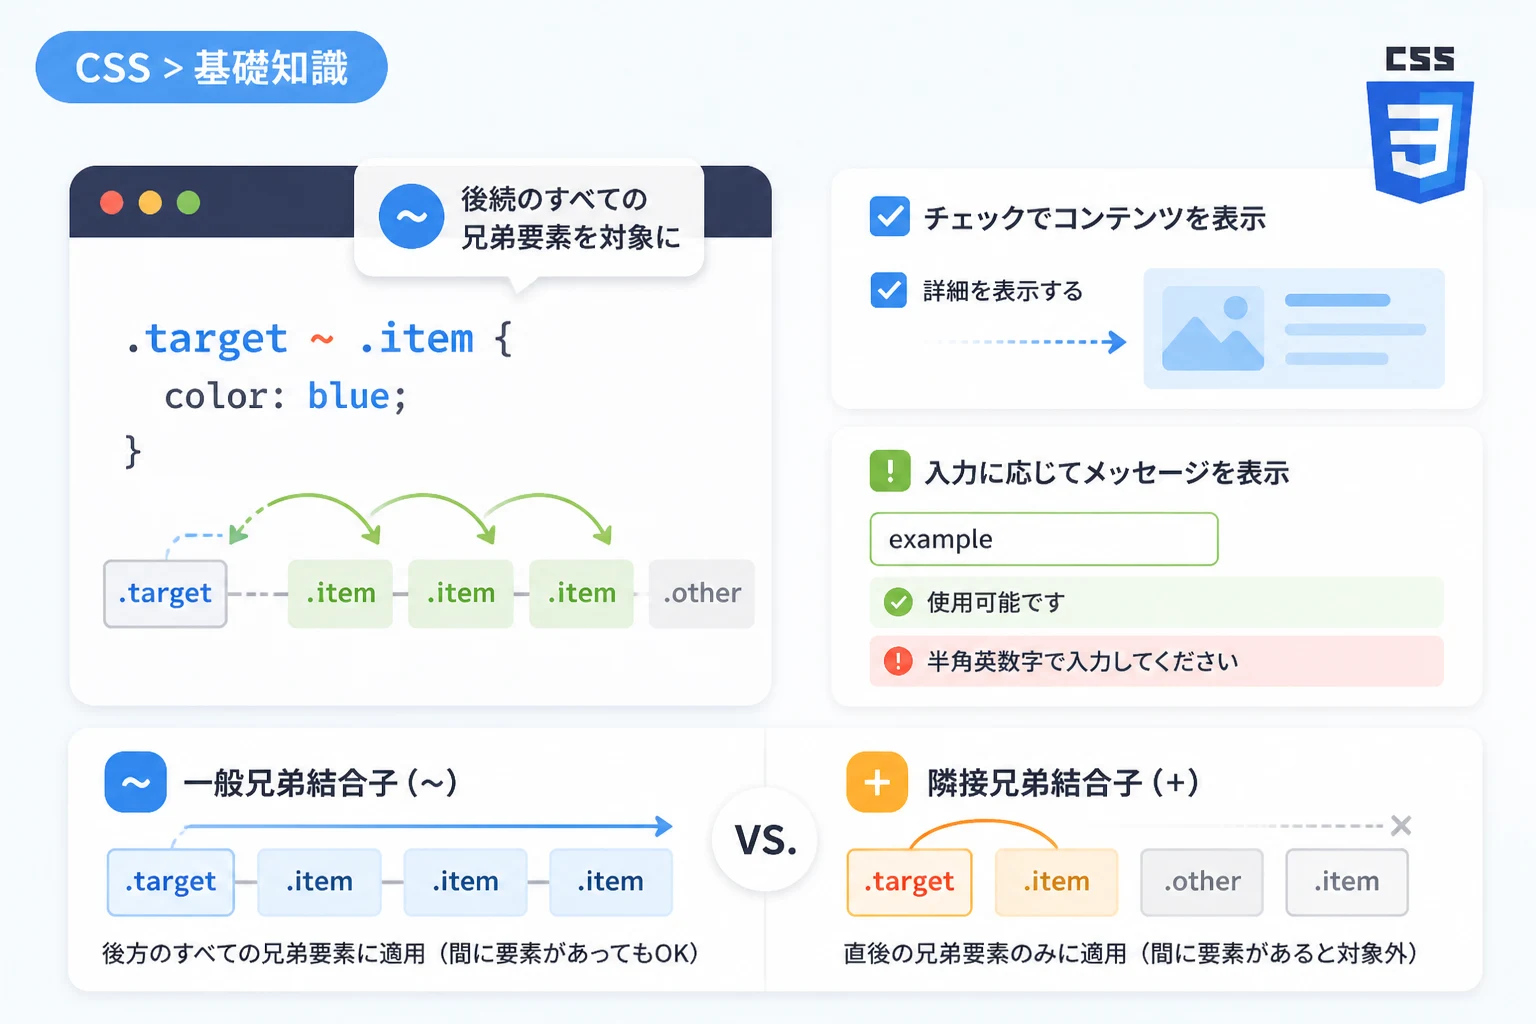The width and height of the screenshot is (1536, 1024).
Task: Click the yellow dot in the window title bar
Action: tap(150, 203)
